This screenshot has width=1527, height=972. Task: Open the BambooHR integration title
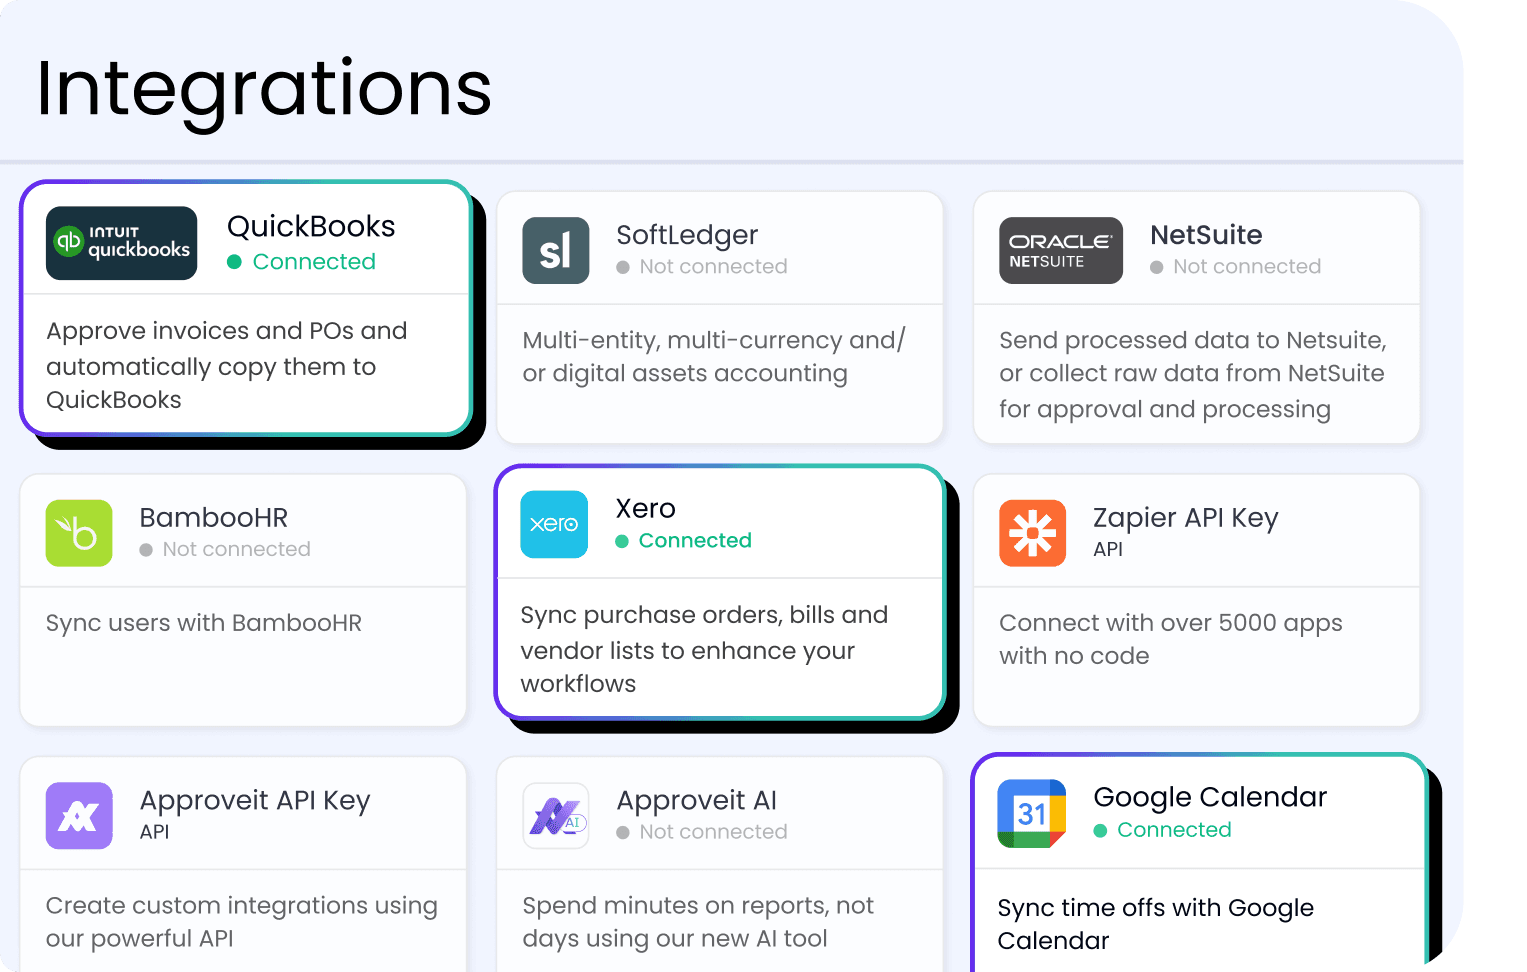tap(213, 517)
